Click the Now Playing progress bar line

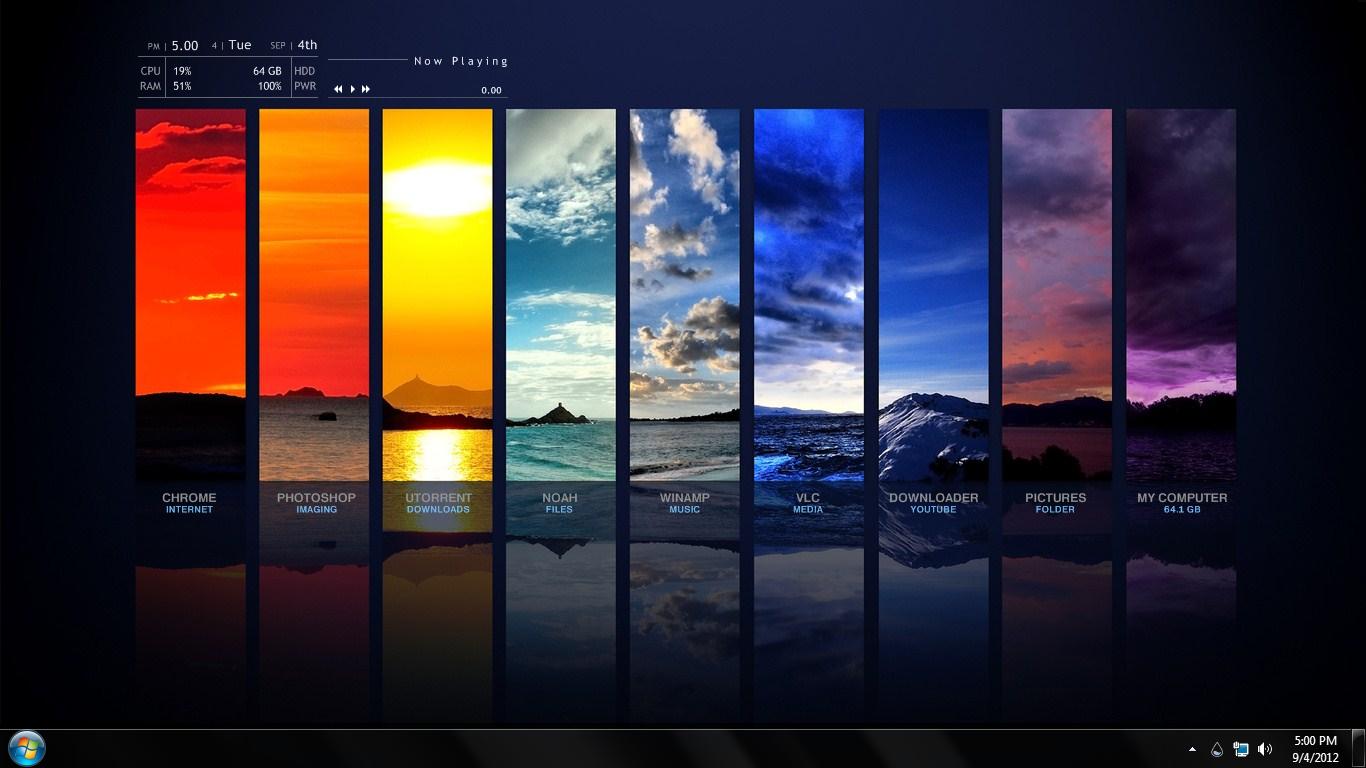368,60
